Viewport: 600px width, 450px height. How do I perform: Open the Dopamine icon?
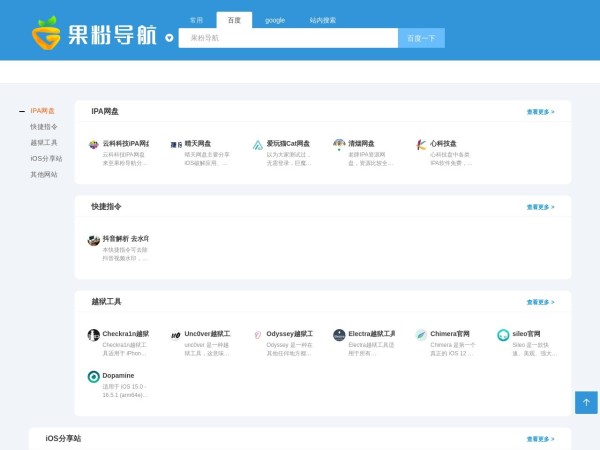click(x=93, y=376)
